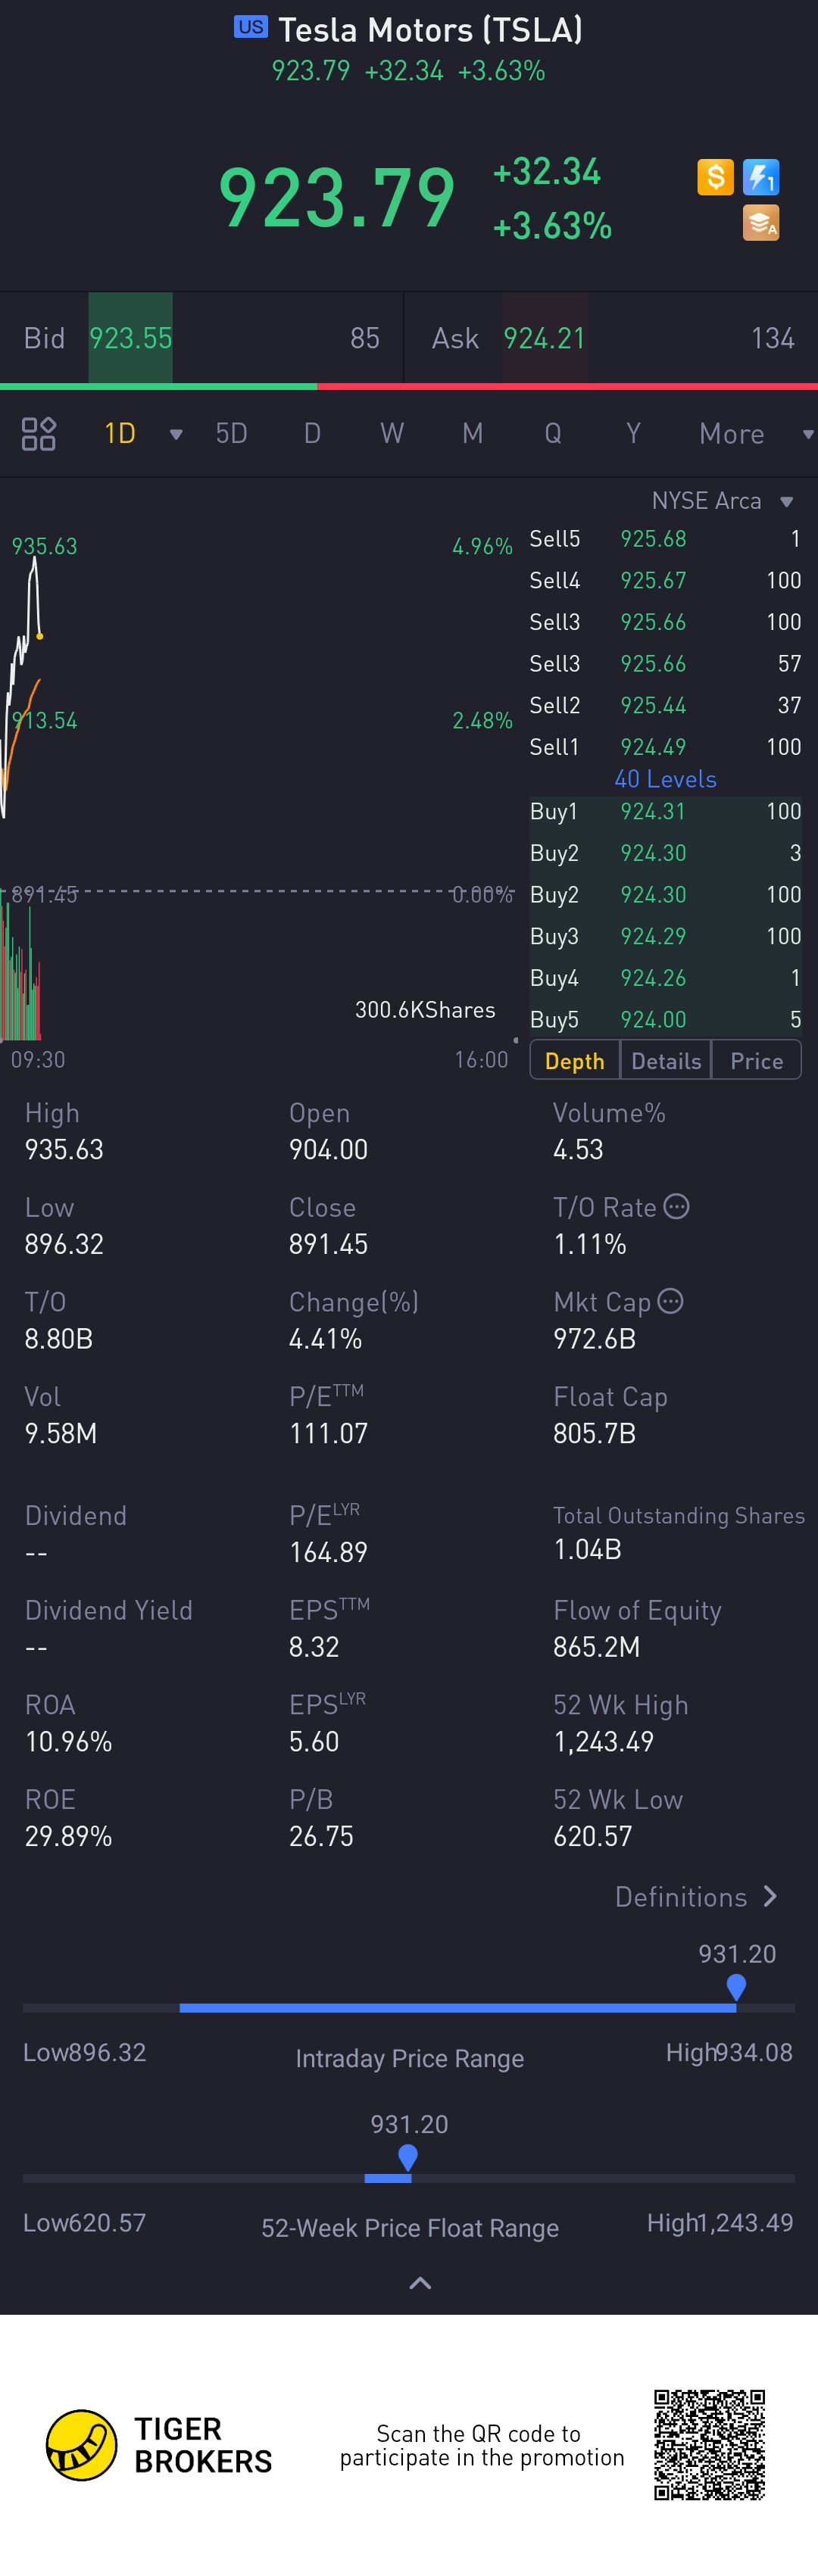The width and height of the screenshot is (818, 2576).
Task: Select the 1D chart tab
Action: [120, 433]
